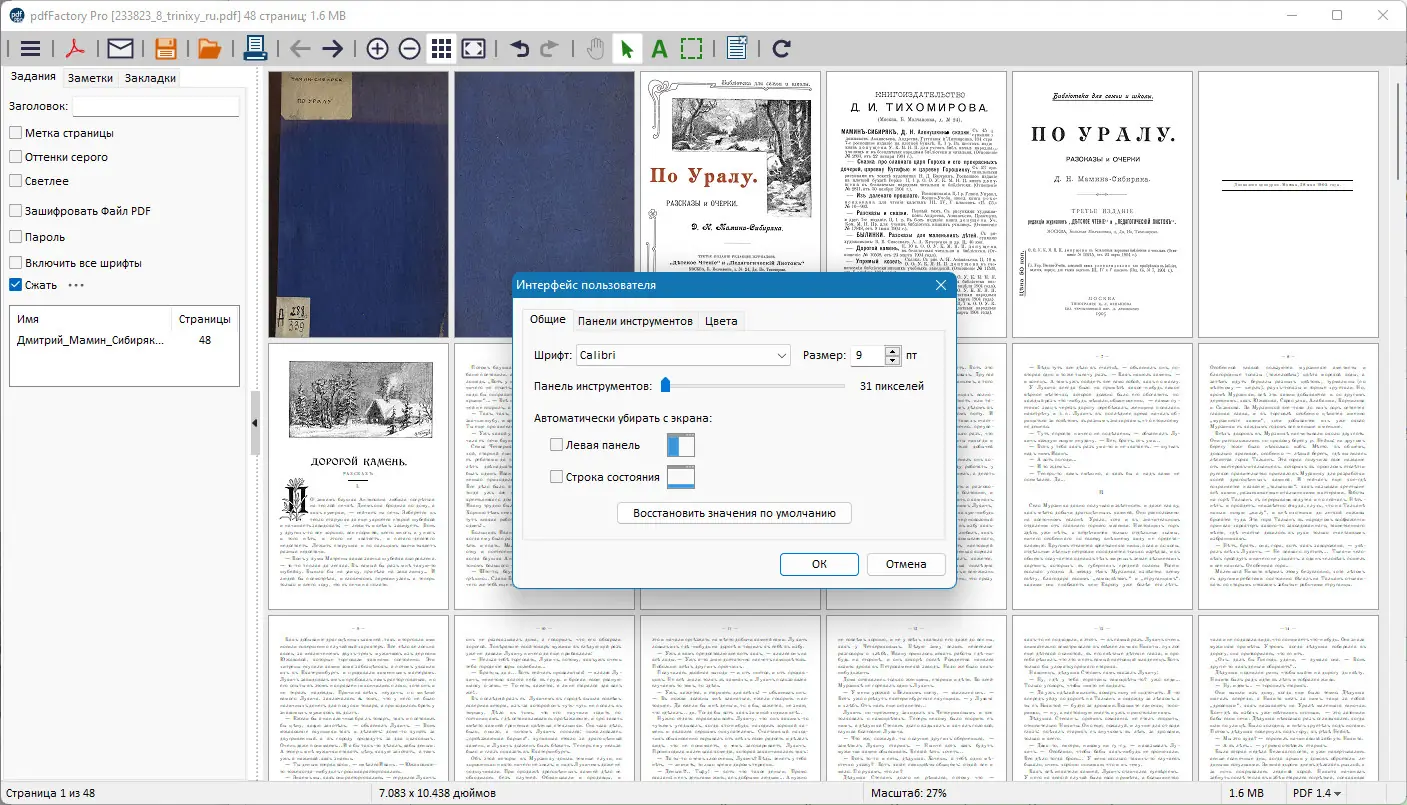The height and width of the screenshot is (805, 1407).
Task: Click the red Acrobat PDF view icon
Action: click(x=76, y=48)
